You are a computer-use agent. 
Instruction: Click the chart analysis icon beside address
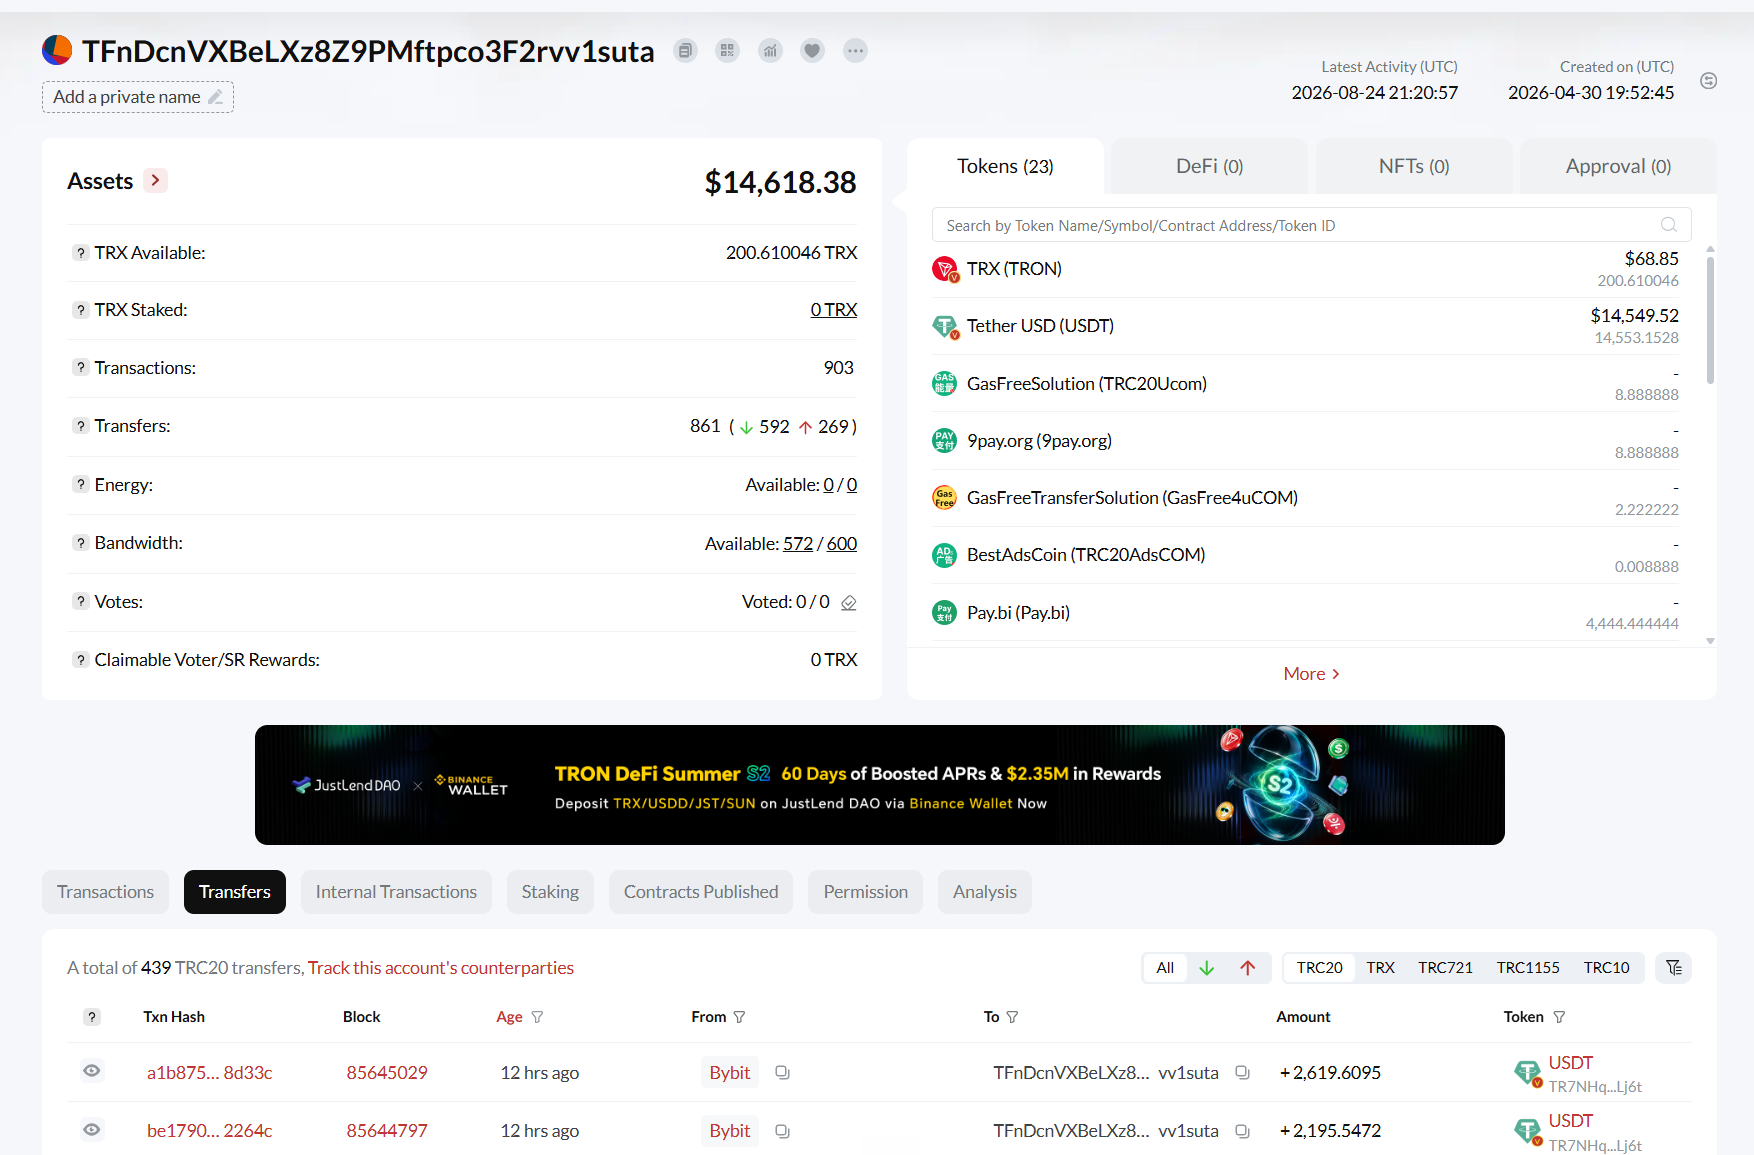(770, 51)
